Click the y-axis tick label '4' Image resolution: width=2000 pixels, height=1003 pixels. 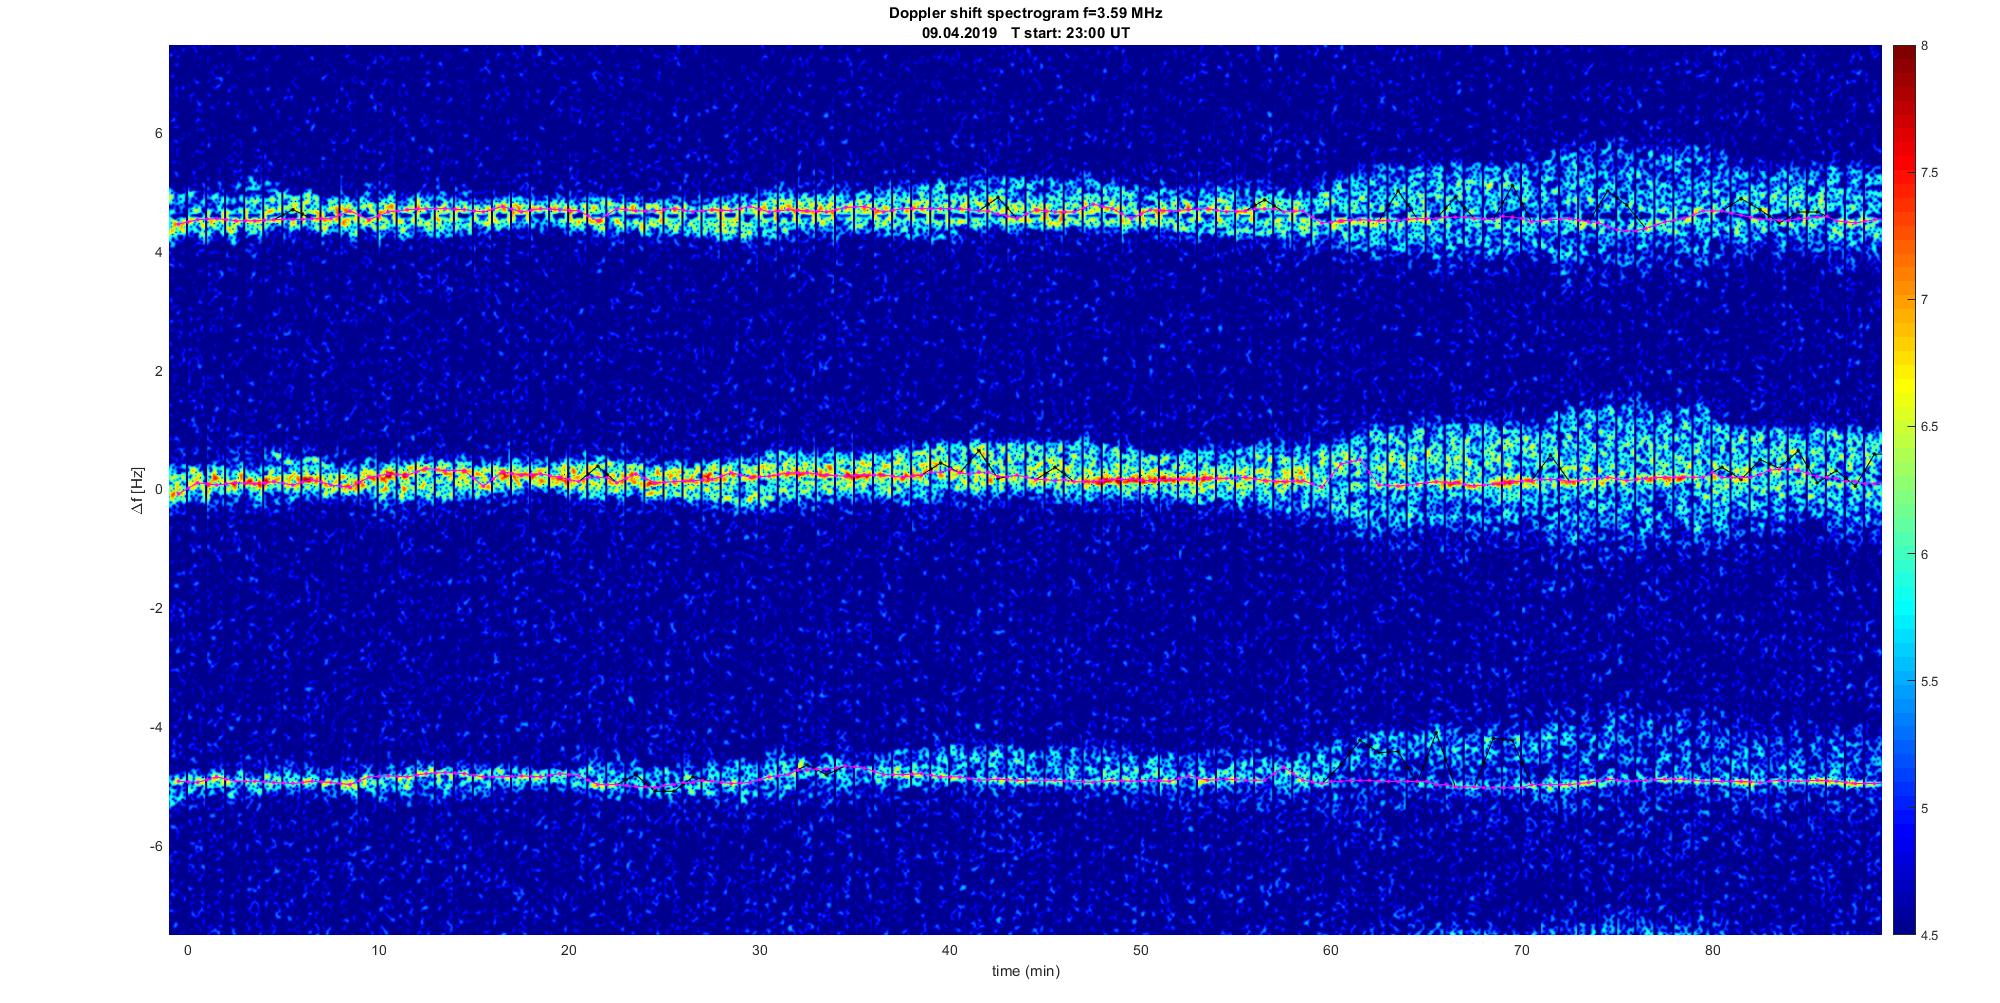[x=158, y=253]
